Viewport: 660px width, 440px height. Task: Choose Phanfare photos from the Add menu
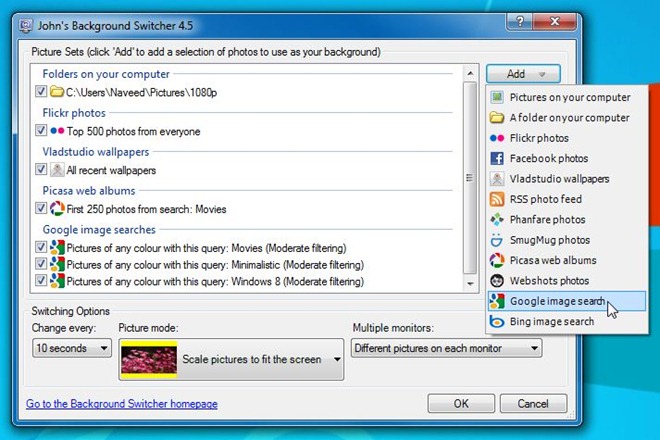click(x=567, y=219)
